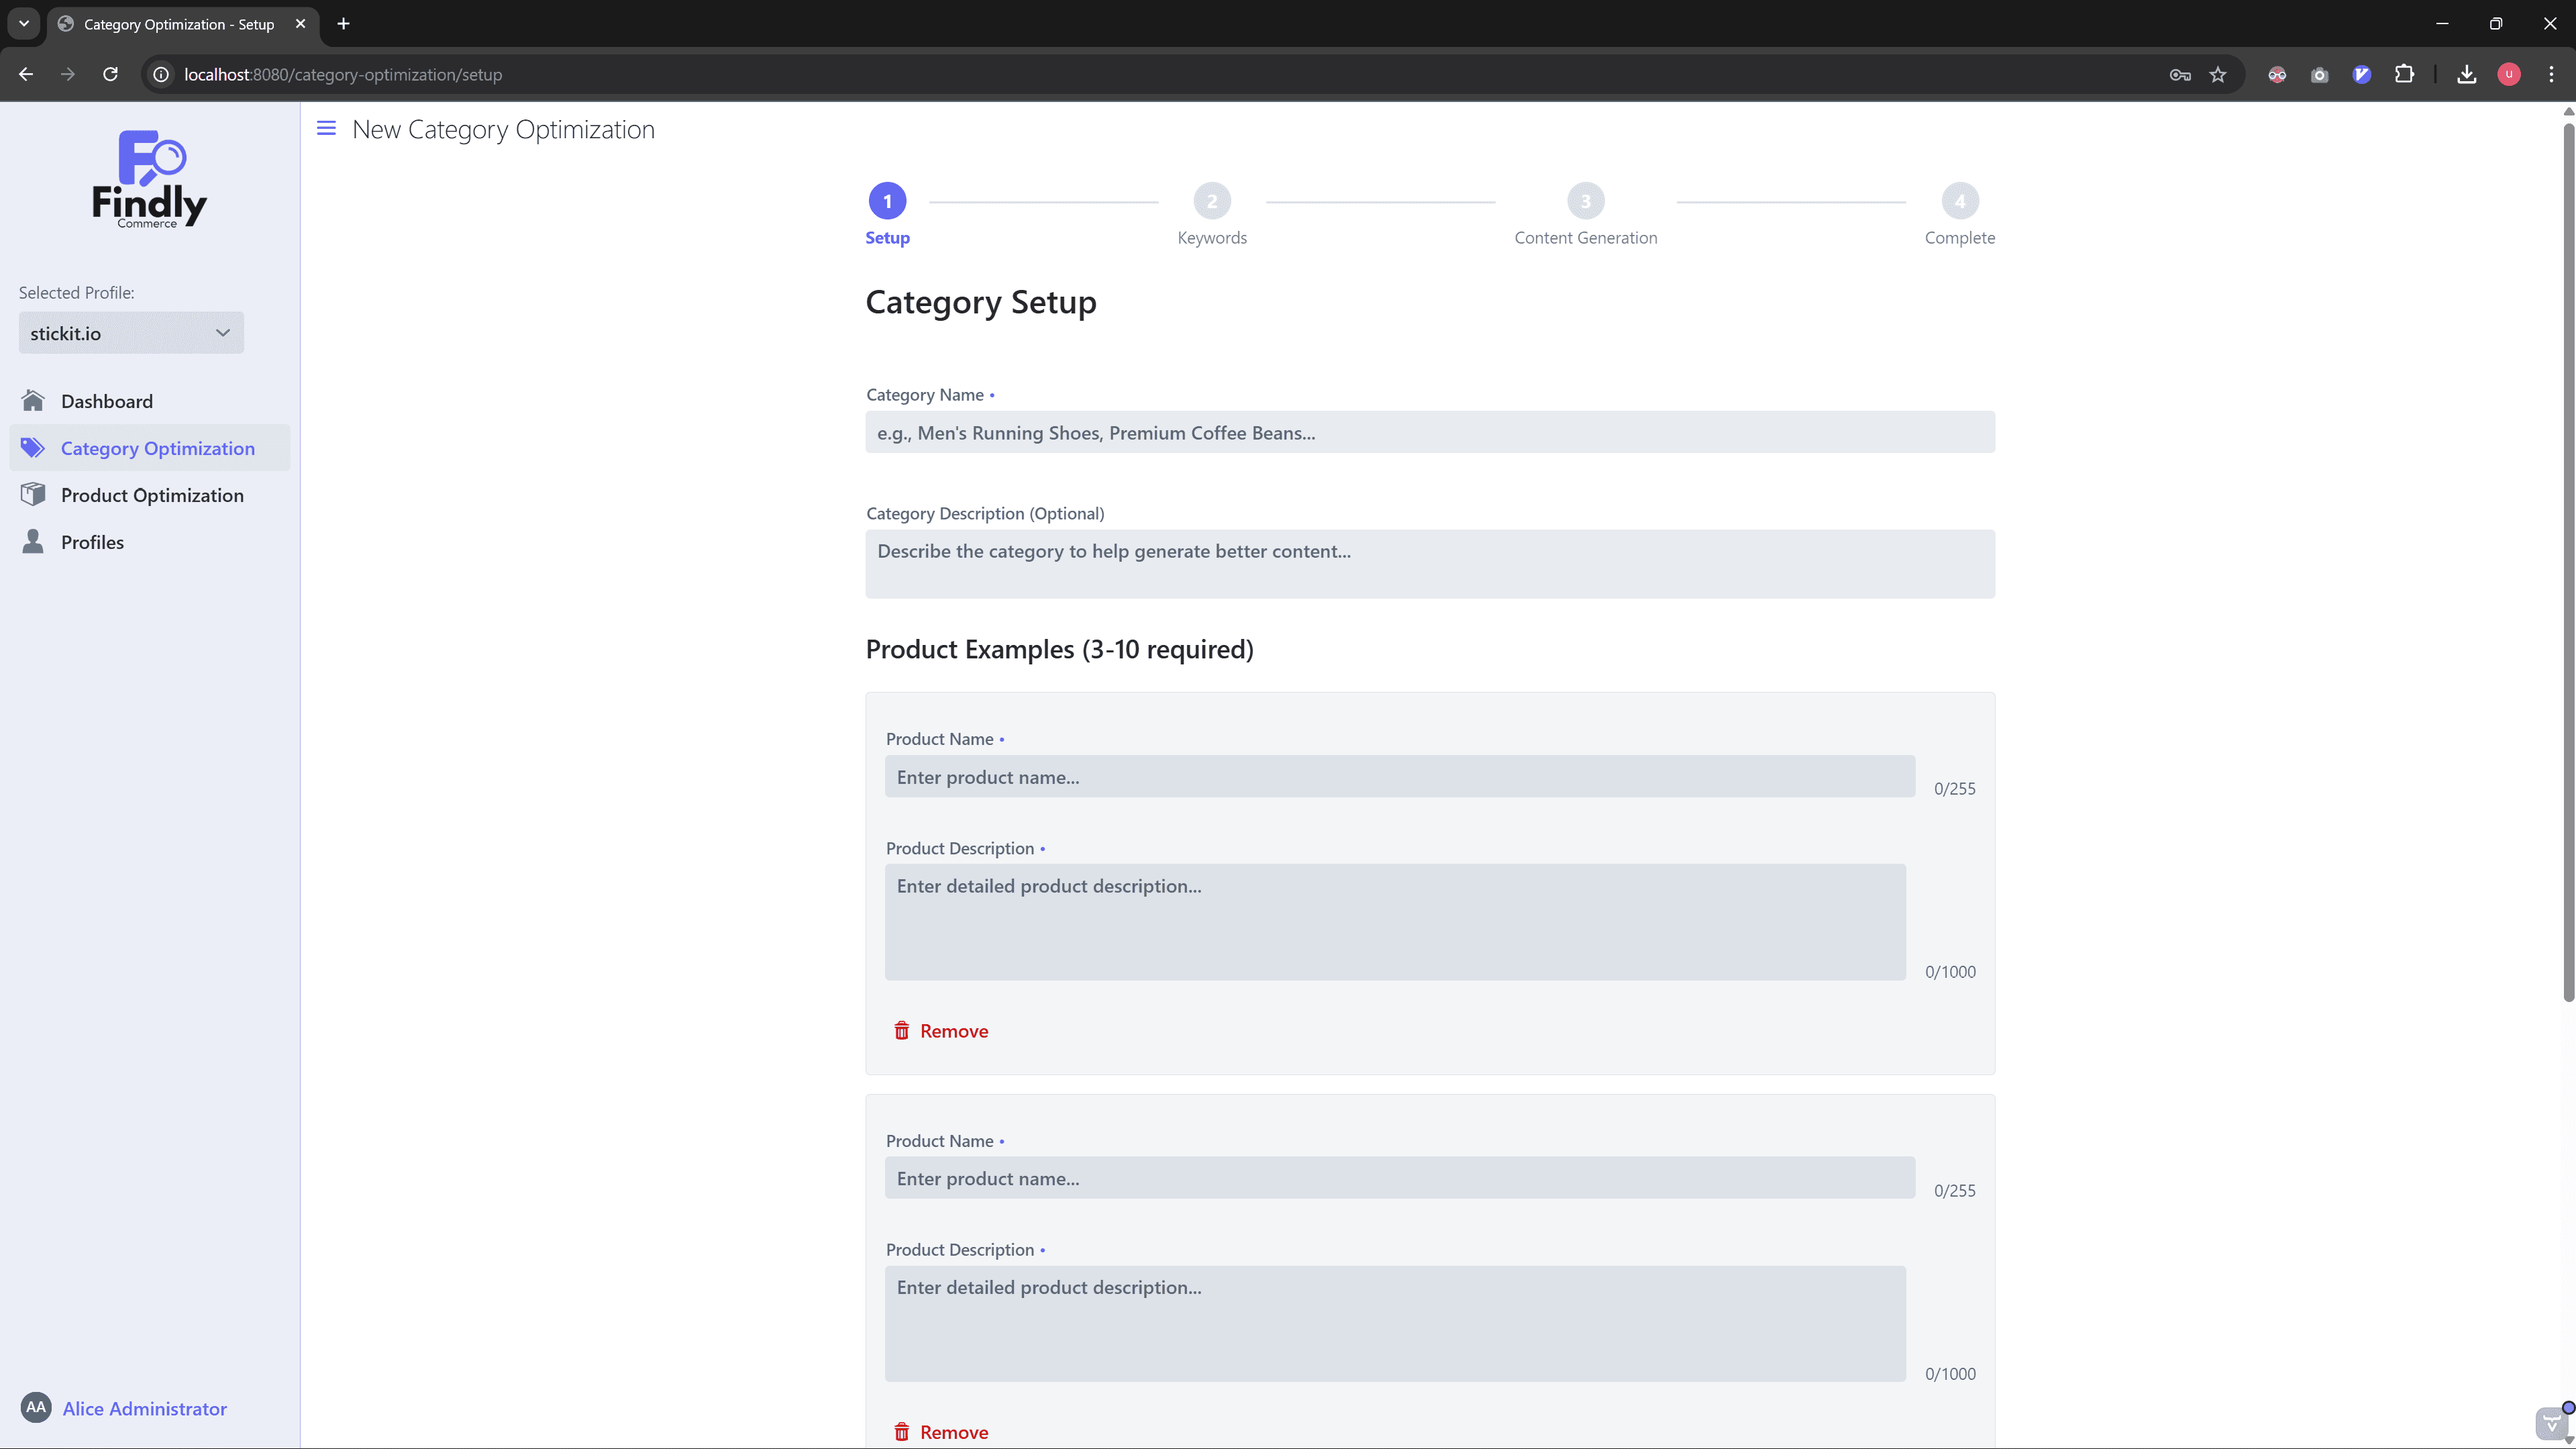
Task: Click the hamburger menu icon
Action: [326, 128]
